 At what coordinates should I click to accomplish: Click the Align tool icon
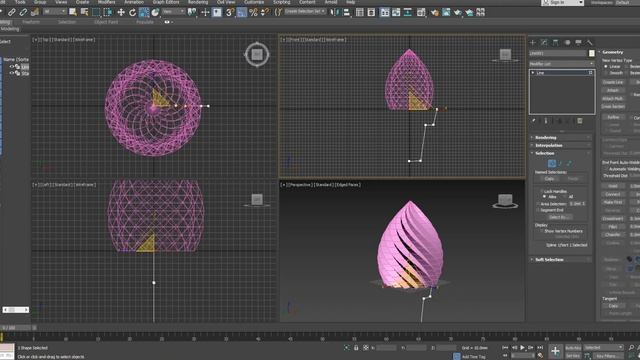click(x=347, y=13)
